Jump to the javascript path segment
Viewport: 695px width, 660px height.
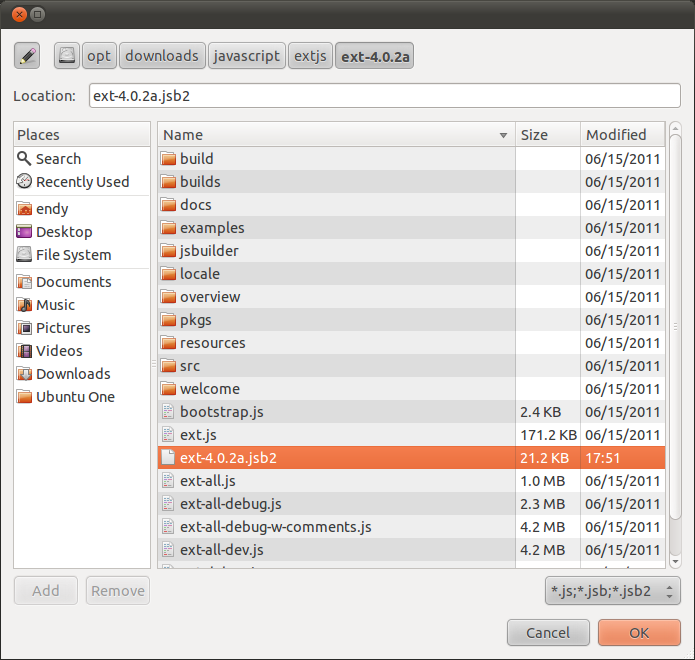[x=246, y=56]
